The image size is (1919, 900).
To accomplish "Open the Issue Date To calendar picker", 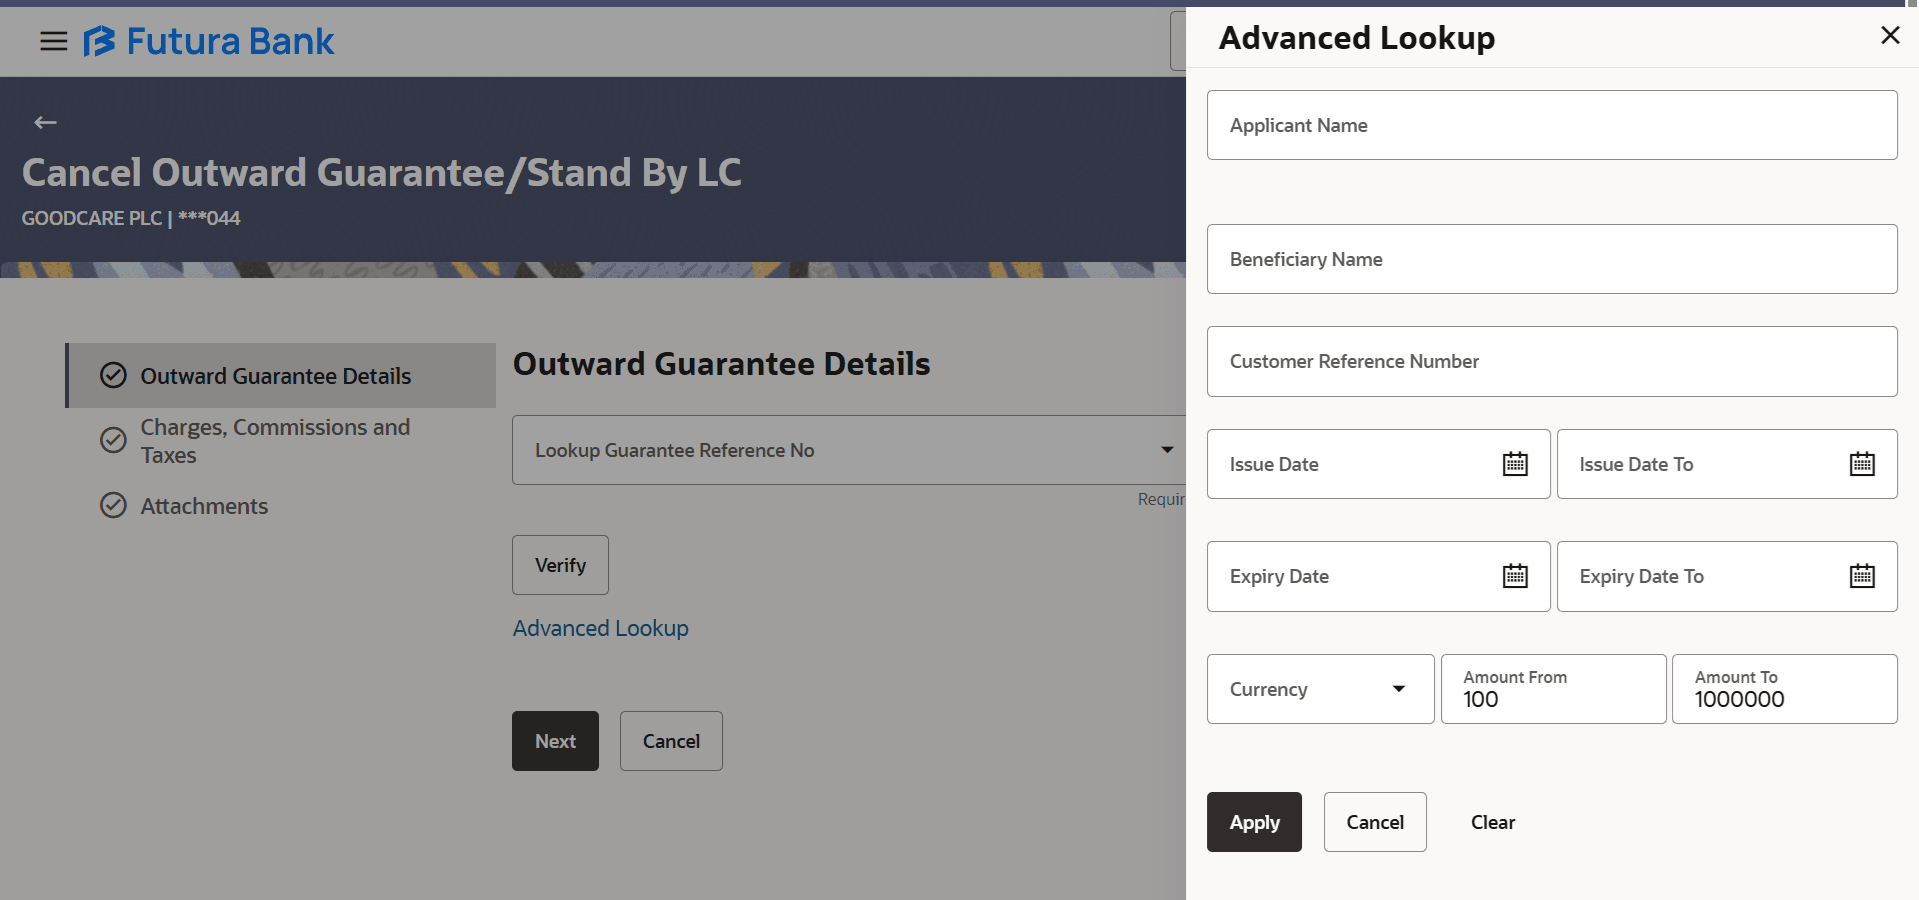I will pyautogui.click(x=1860, y=463).
